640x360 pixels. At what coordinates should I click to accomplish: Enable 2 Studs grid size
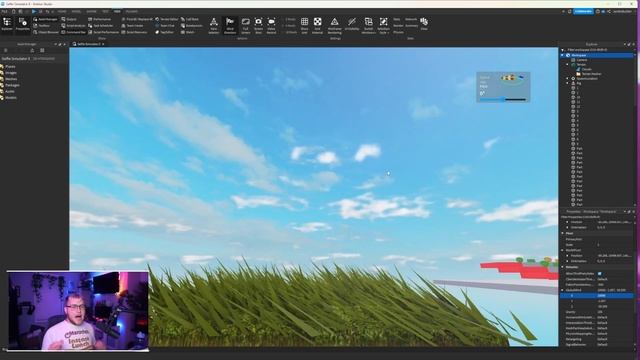tap(289, 19)
